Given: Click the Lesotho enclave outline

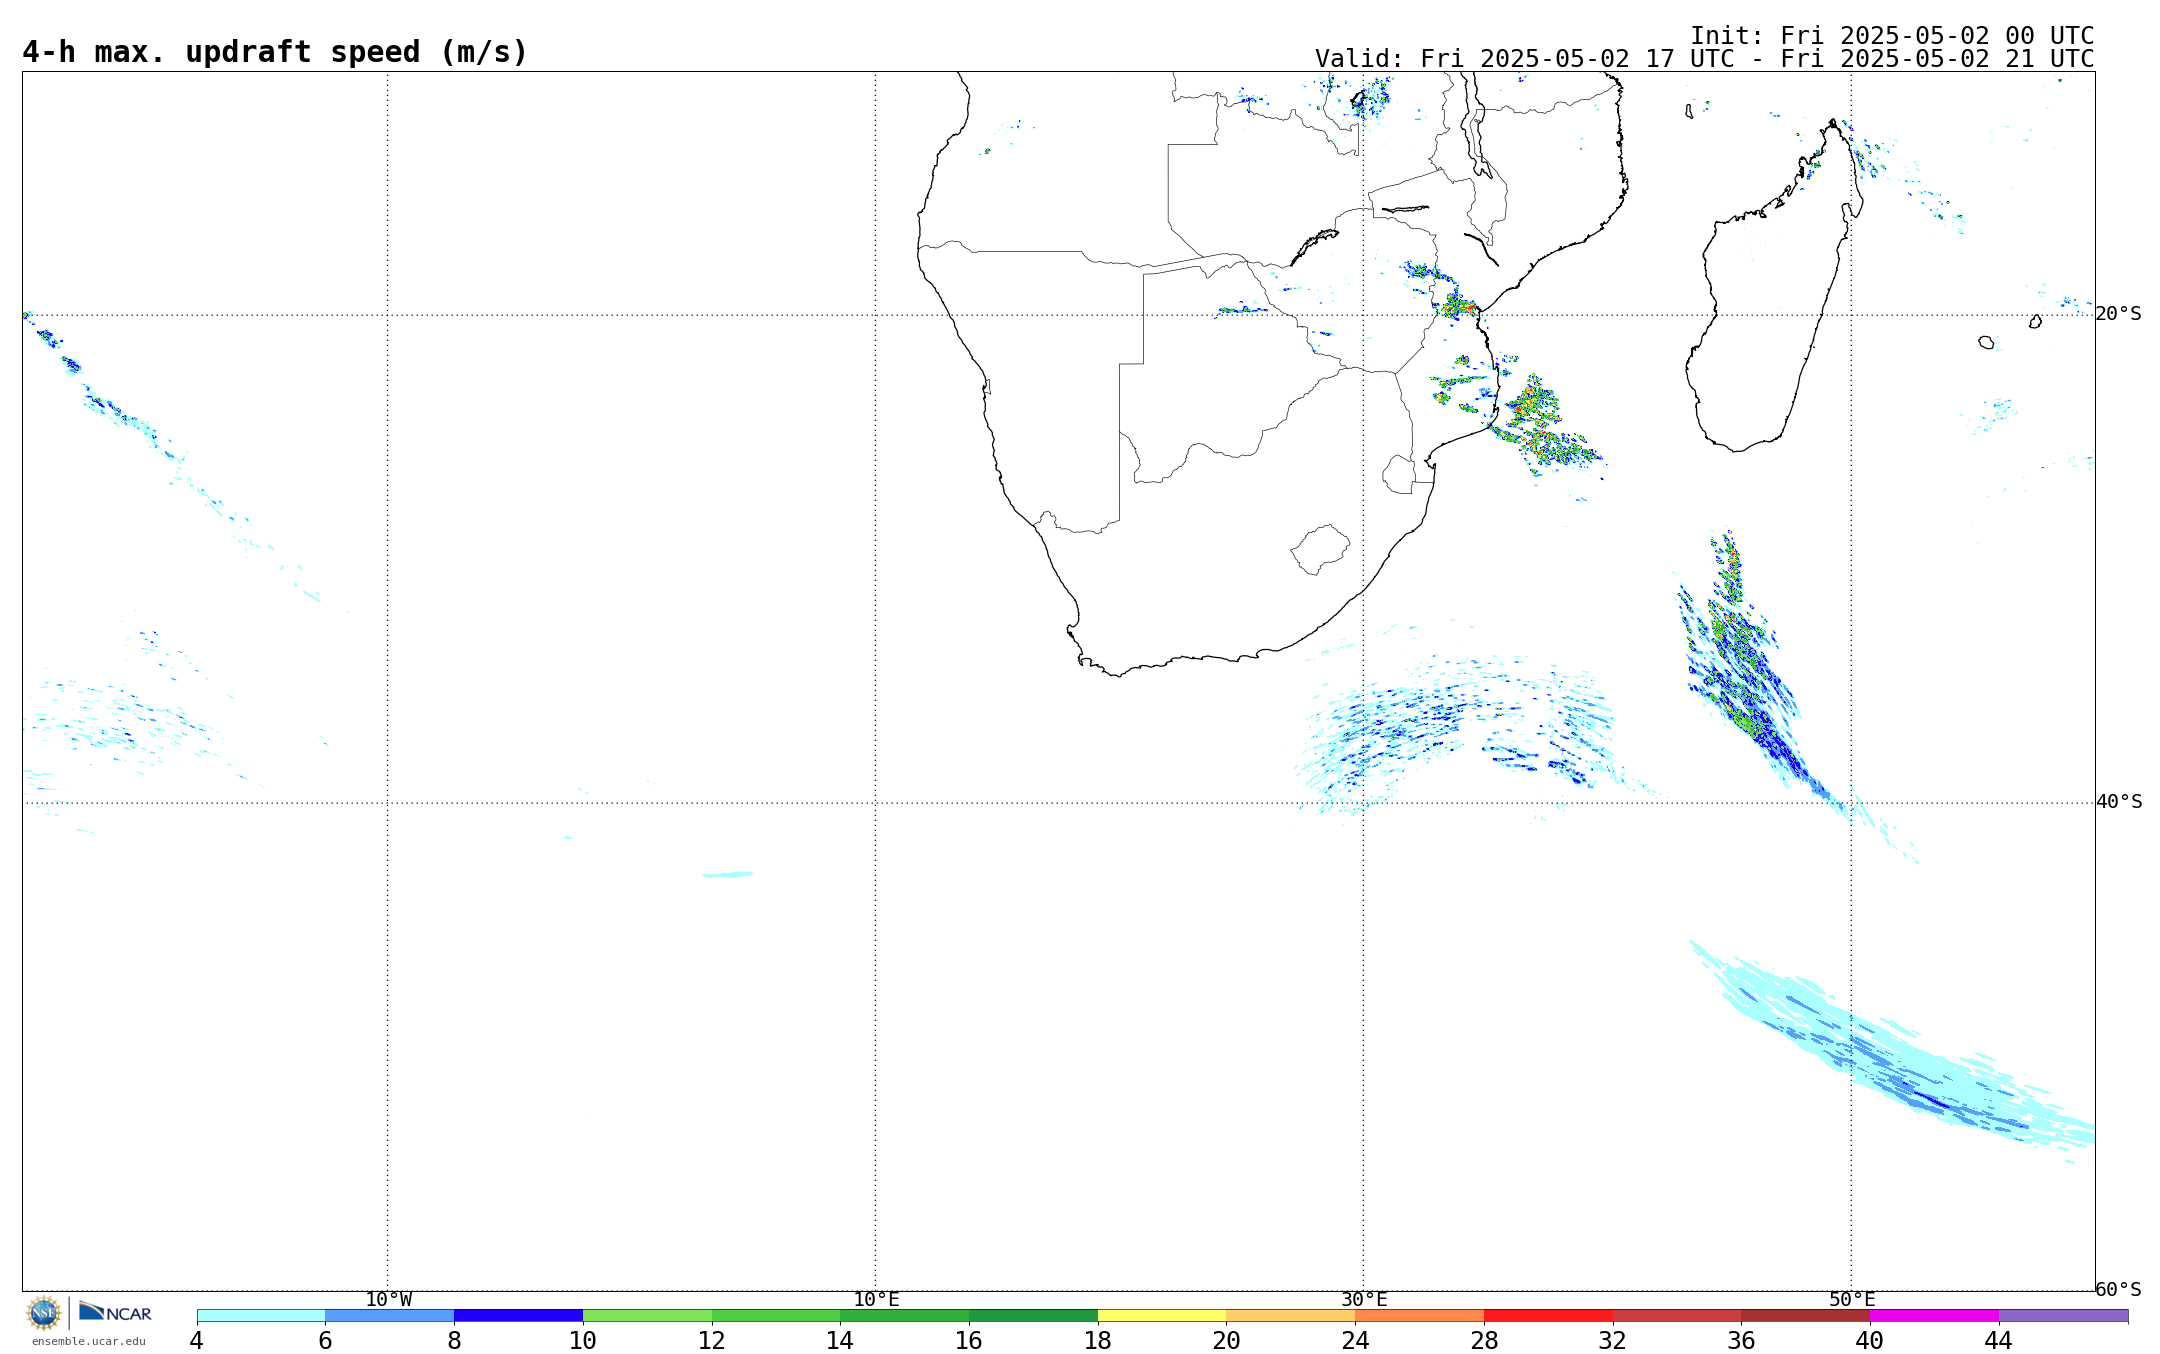Looking at the screenshot, I should click(1320, 549).
